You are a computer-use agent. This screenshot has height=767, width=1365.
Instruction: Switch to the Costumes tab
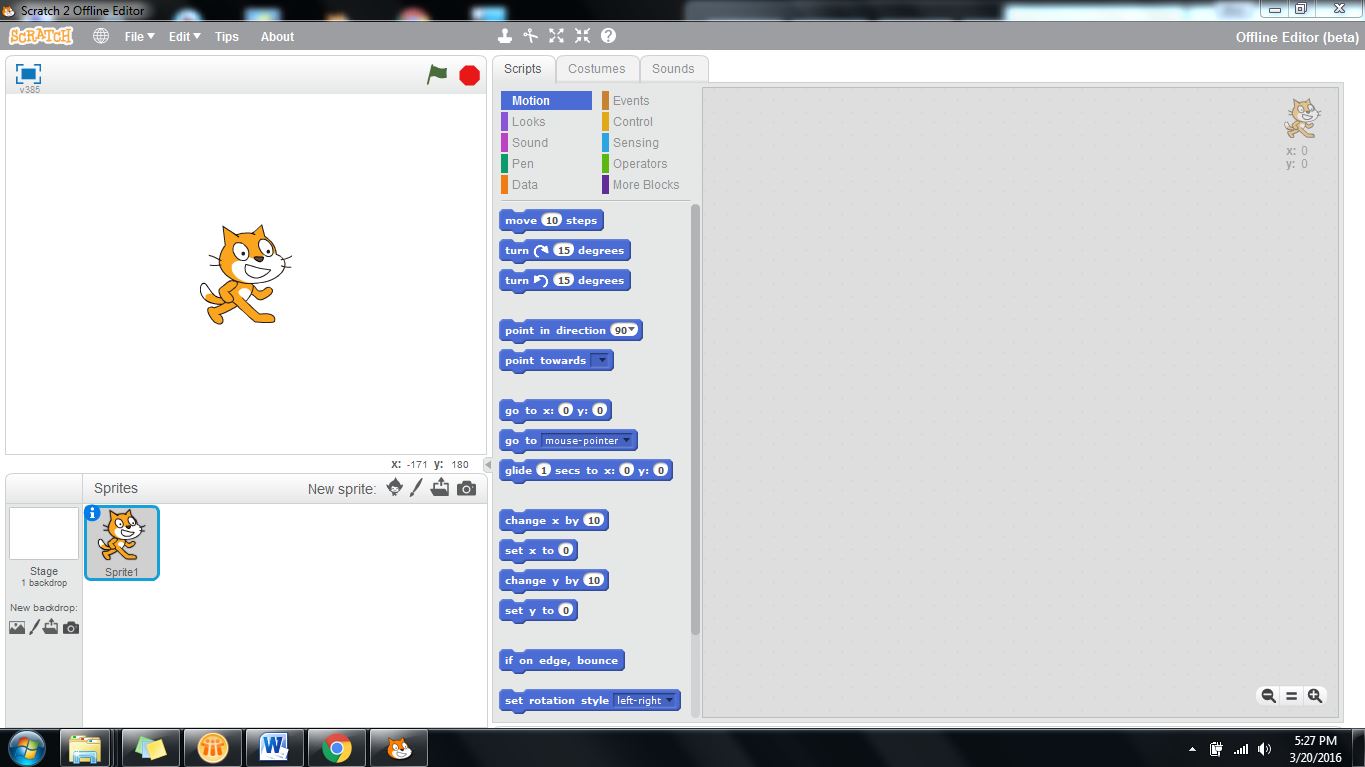pyautogui.click(x=597, y=69)
